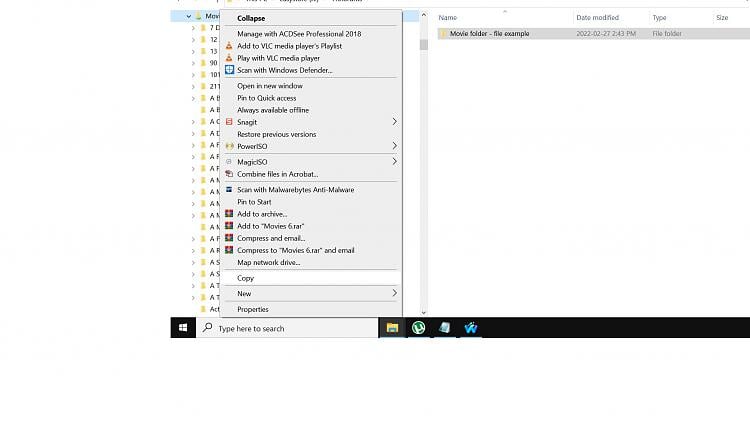
Task: Click WinRAR icon beside Compress to "Movies 6.rar" and email
Action: click(229, 250)
